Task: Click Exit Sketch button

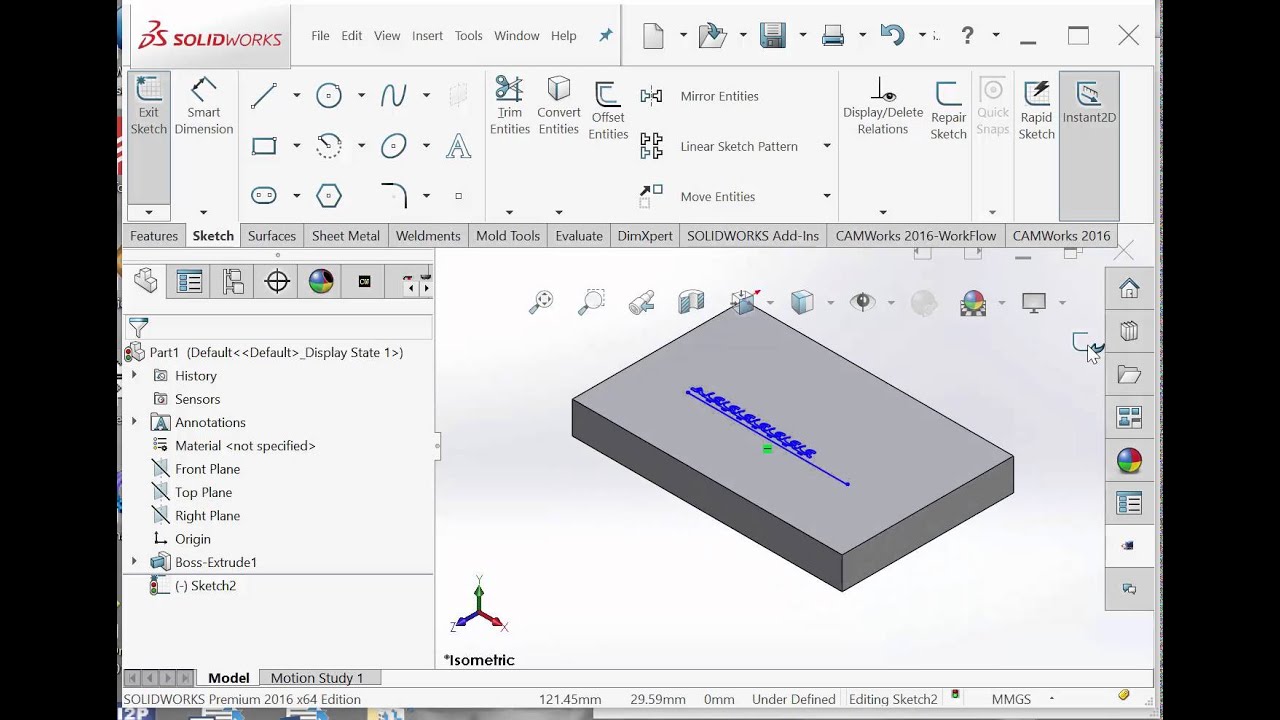Action: [148, 107]
